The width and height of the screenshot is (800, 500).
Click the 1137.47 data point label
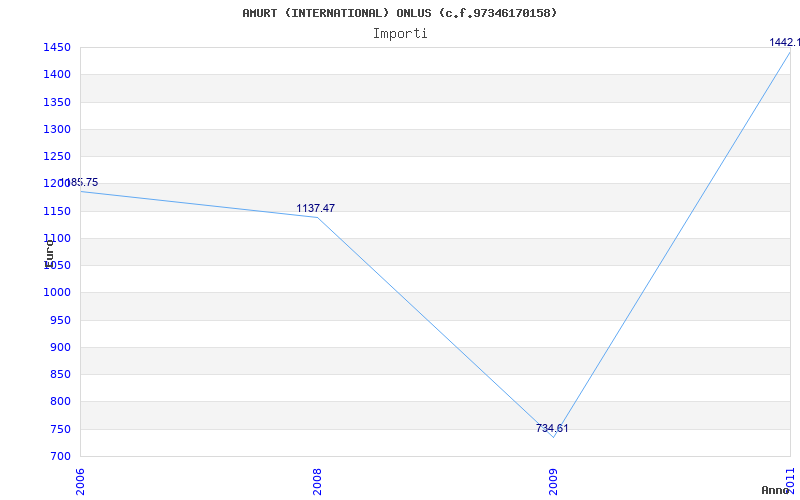pyautogui.click(x=315, y=208)
